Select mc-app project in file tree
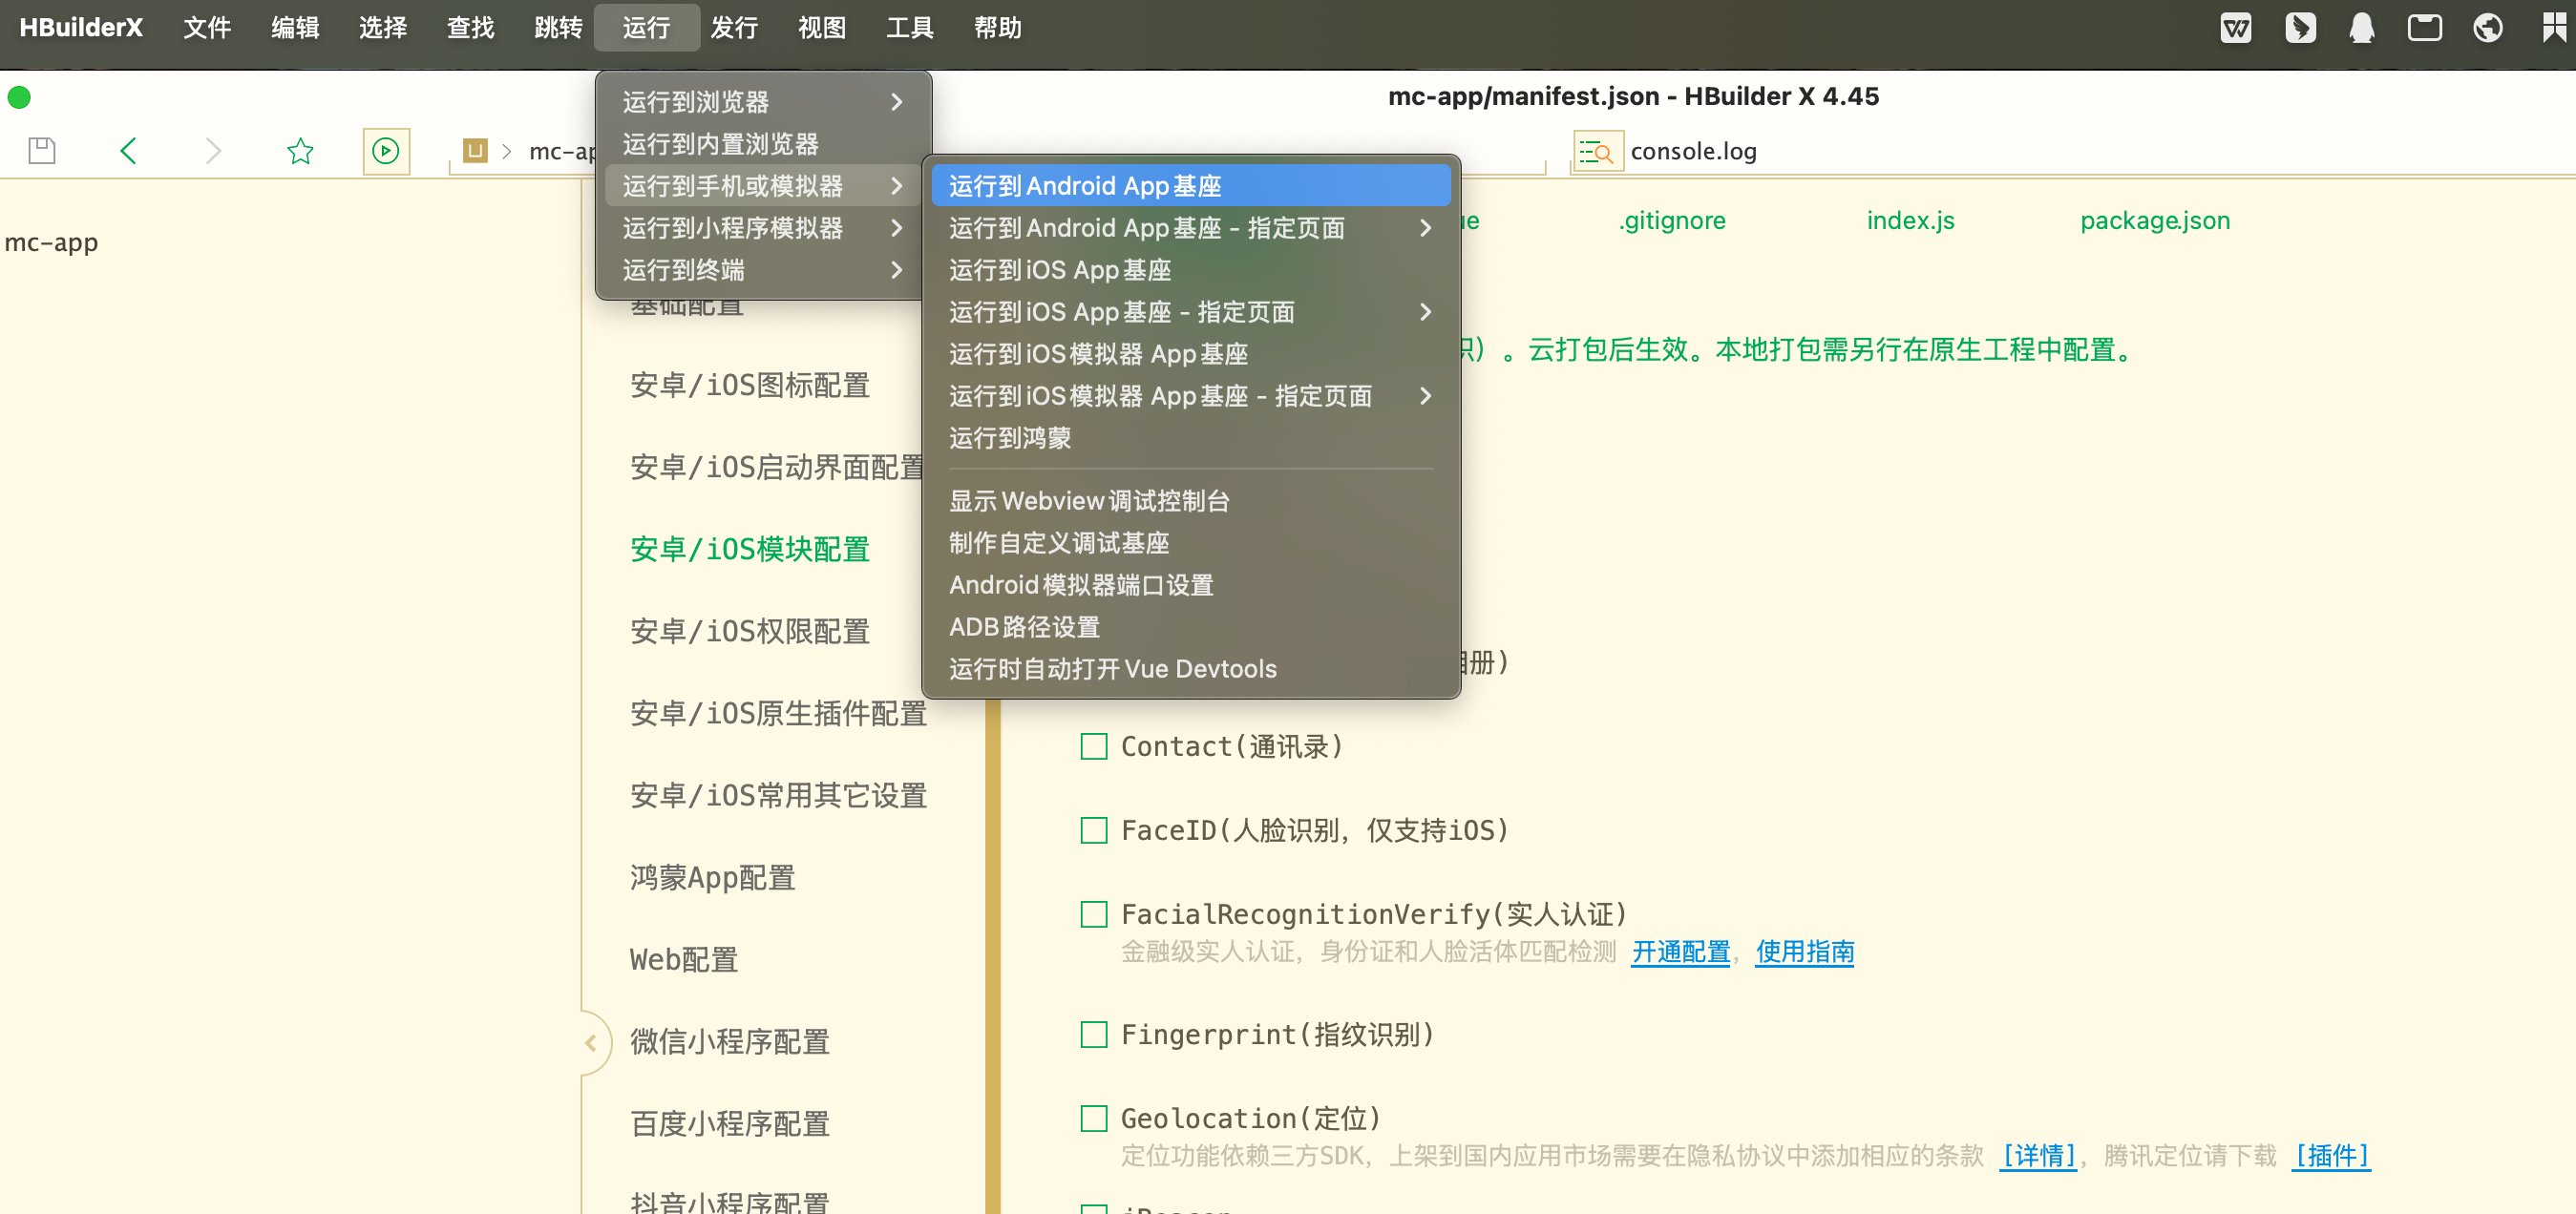This screenshot has height=1214, width=2576. 52,243
